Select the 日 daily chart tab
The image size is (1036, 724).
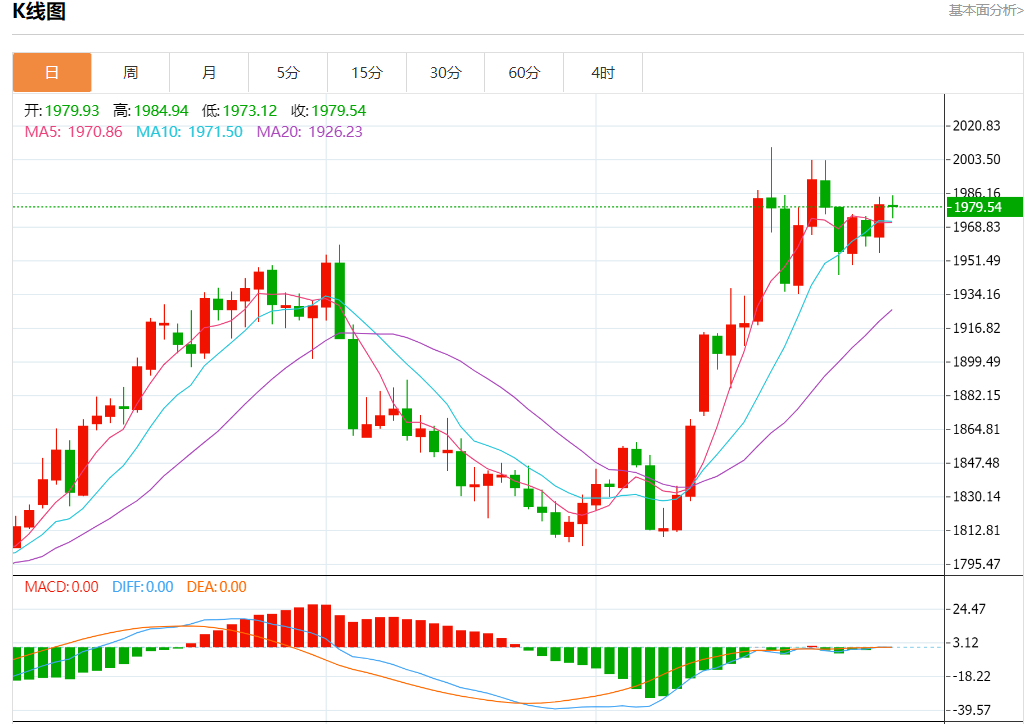(52, 73)
